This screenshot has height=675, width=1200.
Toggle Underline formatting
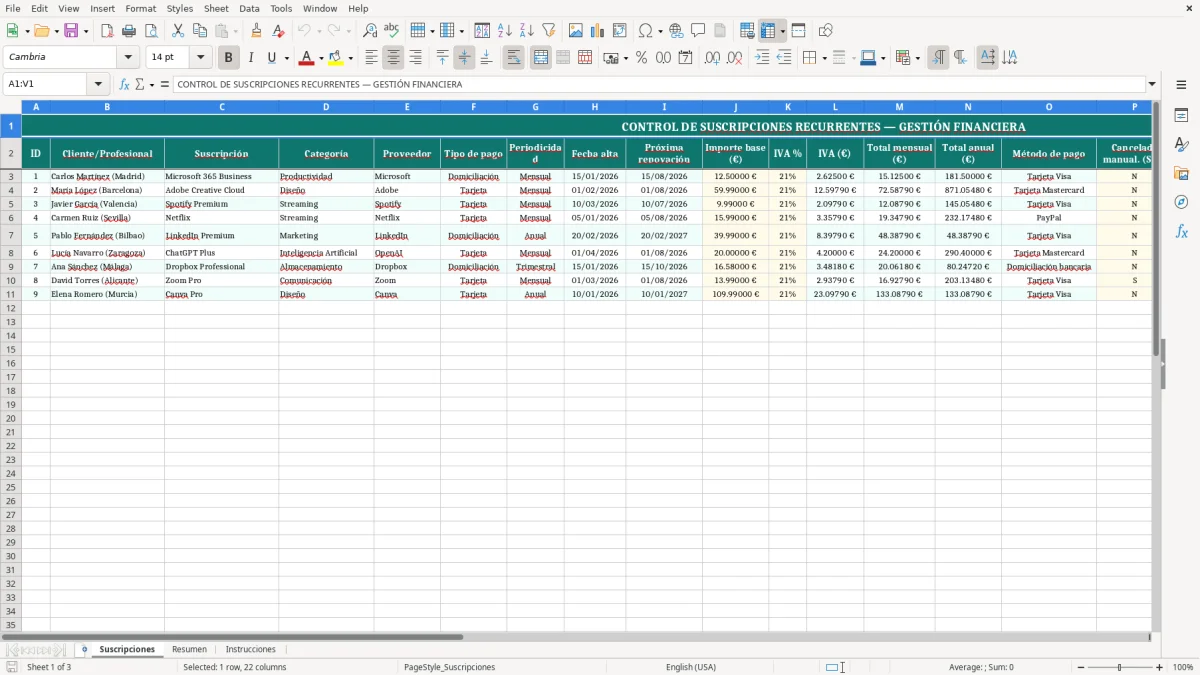(271, 58)
